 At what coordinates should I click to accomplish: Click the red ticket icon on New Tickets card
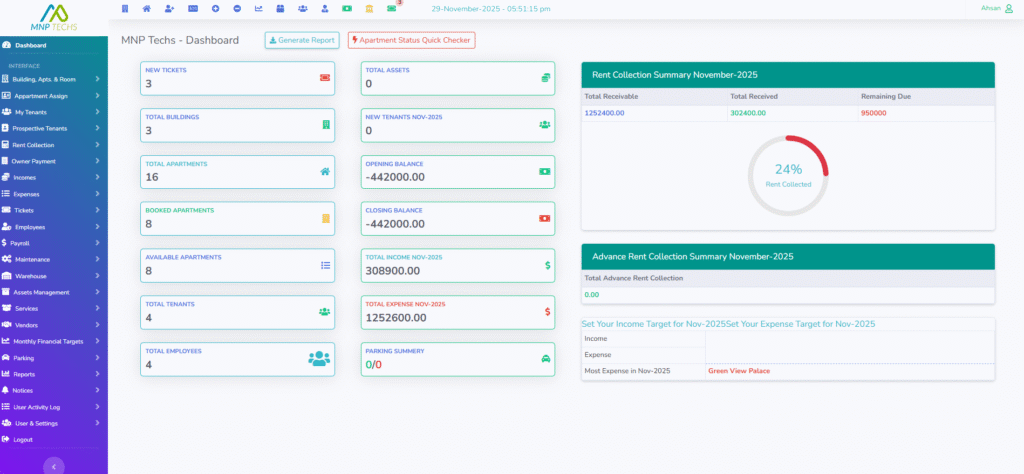(x=325, y=78)
